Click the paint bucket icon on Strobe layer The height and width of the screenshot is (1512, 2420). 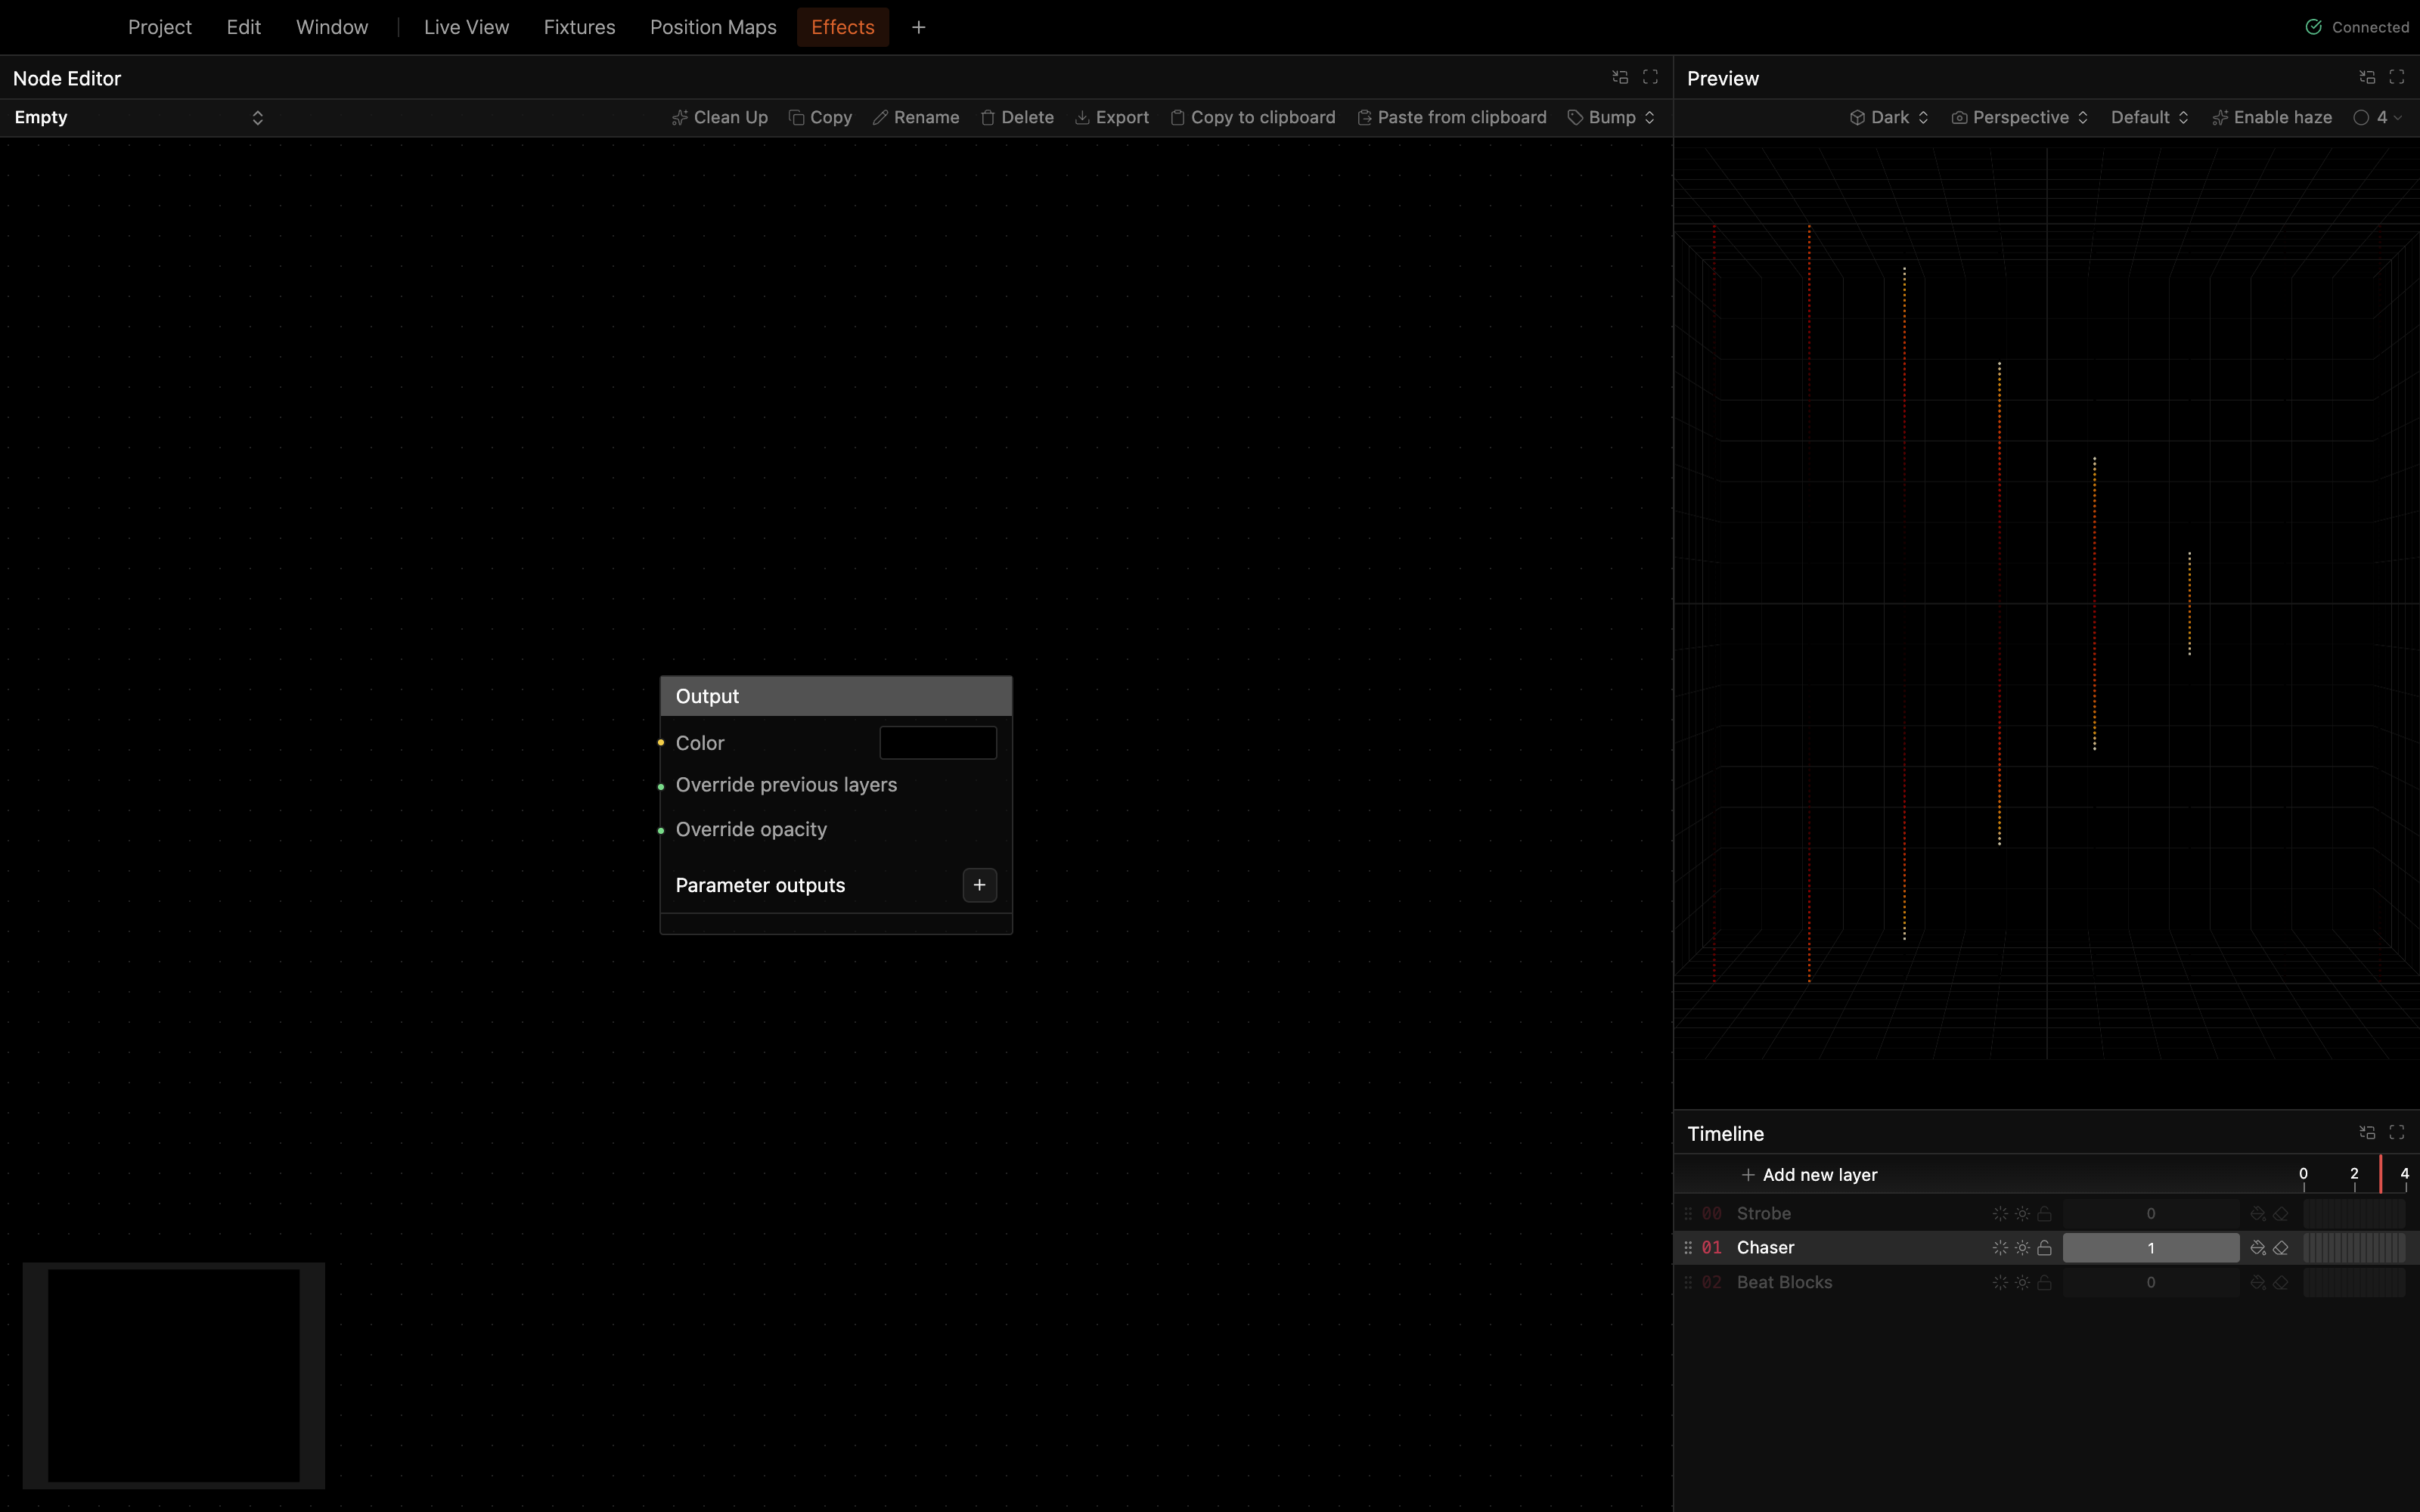coord(2258,1214)
